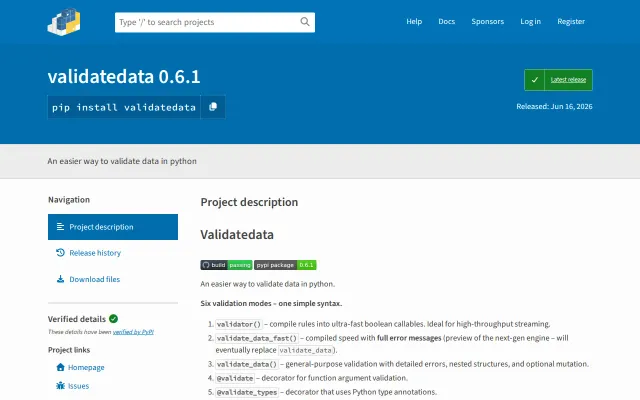This screenshot has height=400, width=640.
Task: Click the pypi package 0.6.1 badge
Action: pos(285,265)
